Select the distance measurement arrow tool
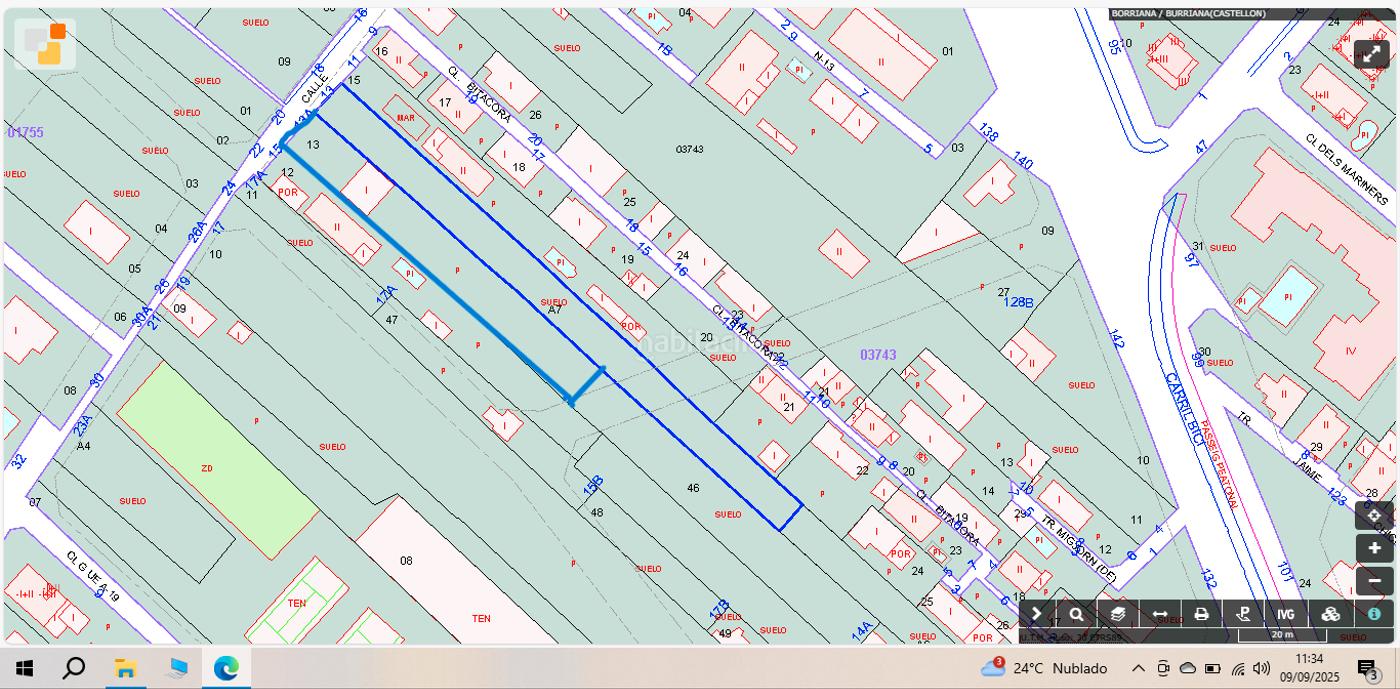Screen dimensions: 1400x689 coord(1160,614)
